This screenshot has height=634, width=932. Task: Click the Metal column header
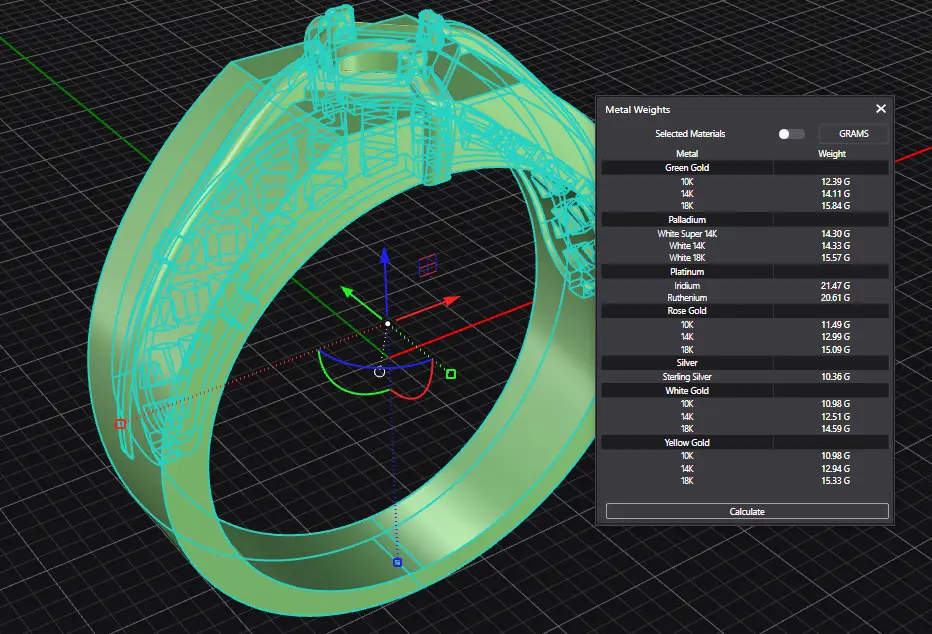687,154
